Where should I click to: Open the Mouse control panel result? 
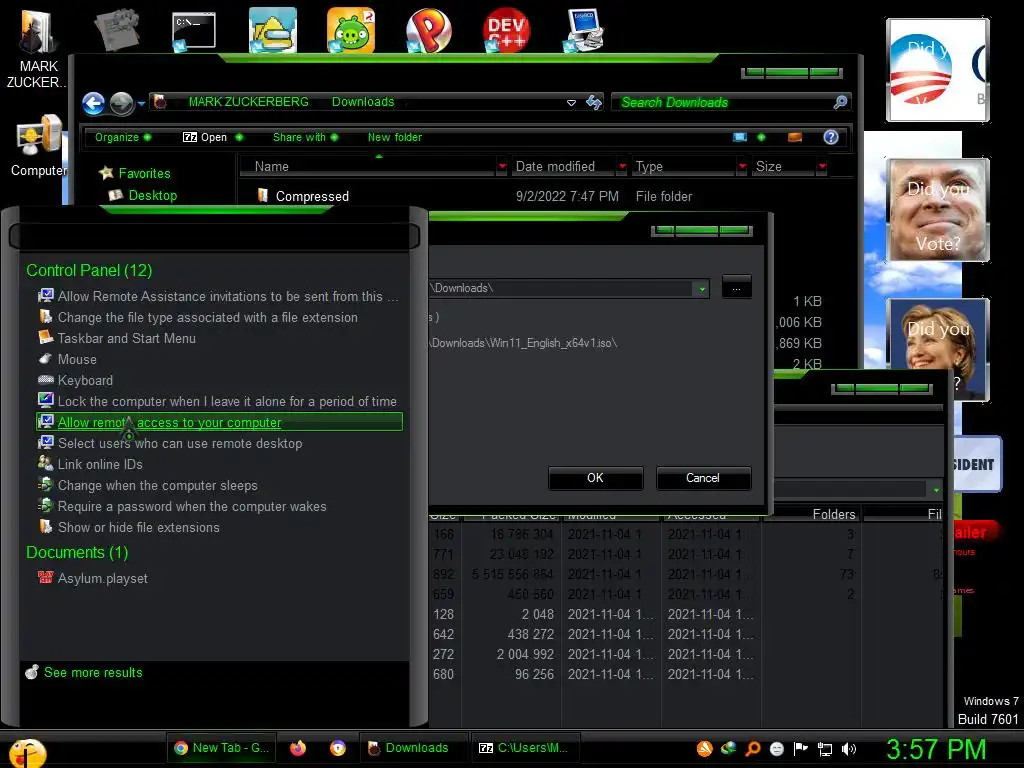click(77, 359)
